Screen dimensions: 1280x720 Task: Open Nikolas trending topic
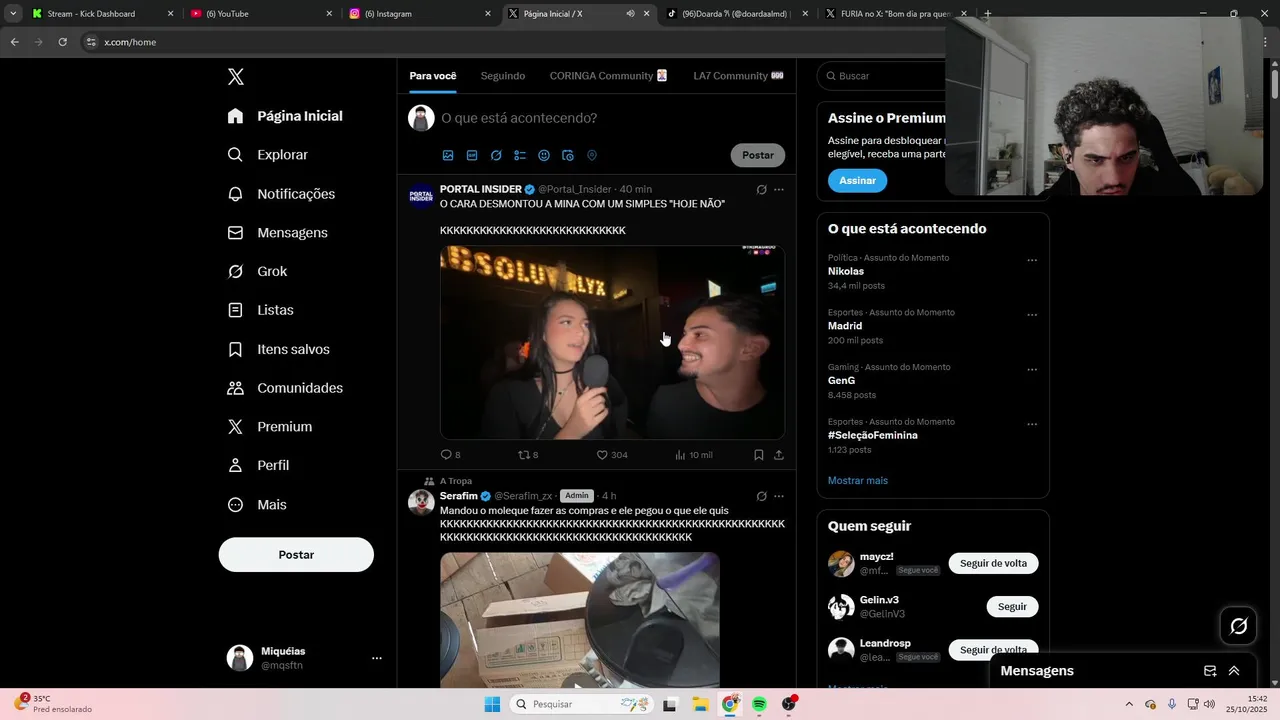(846, 272)
